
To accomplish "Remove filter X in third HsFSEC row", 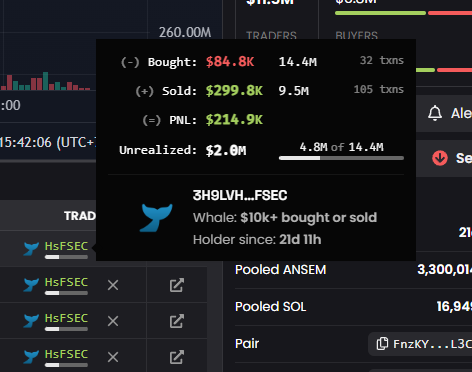I will (x=113, y=321).
